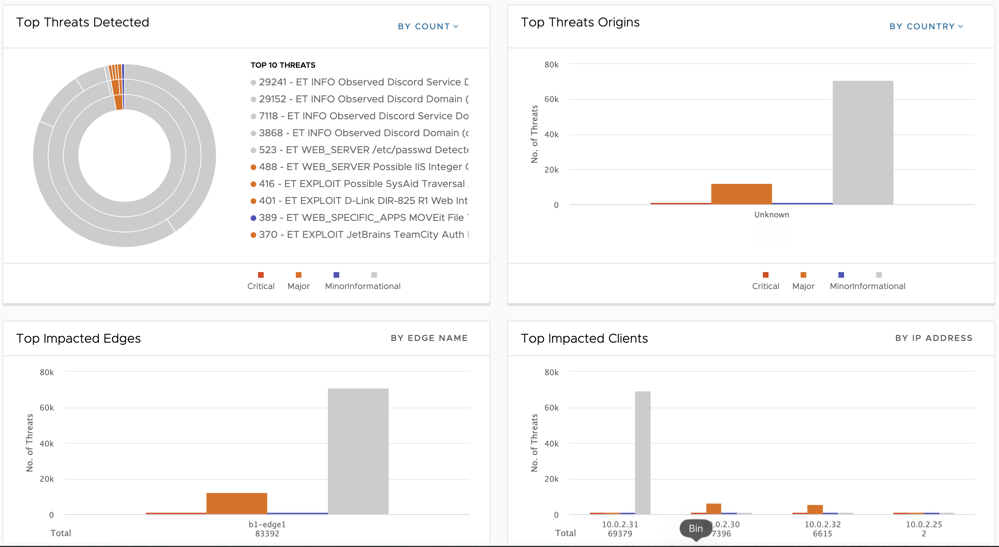Click the BY EDGE NAME label
Image resolution: width=999 pixels, height=547 pixels.
point(429,338)
